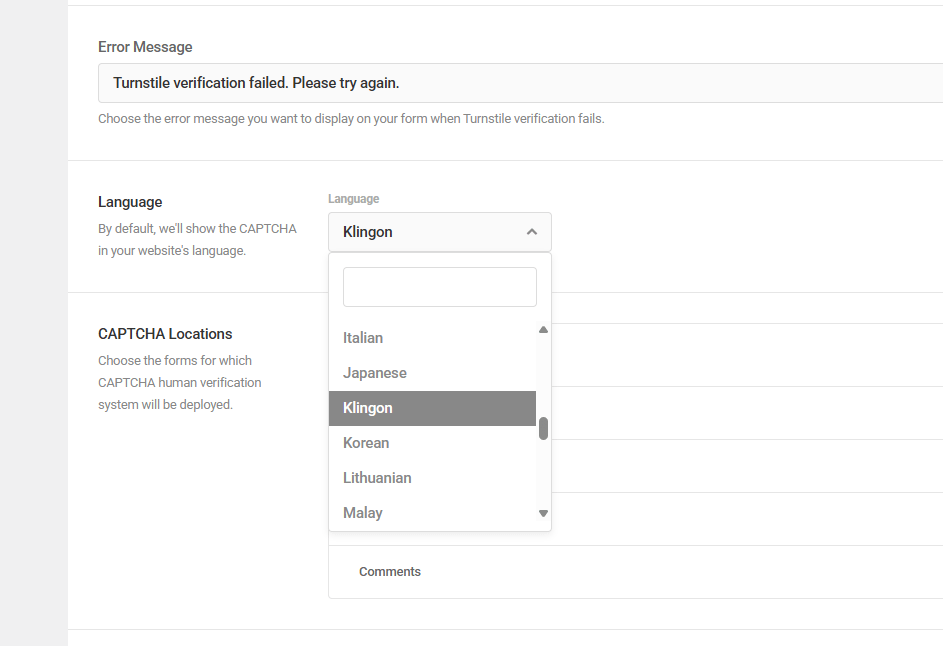The width and height of the screenshot is (943, 646).
Task: Click the Error Message label
Action: point(144,46)
